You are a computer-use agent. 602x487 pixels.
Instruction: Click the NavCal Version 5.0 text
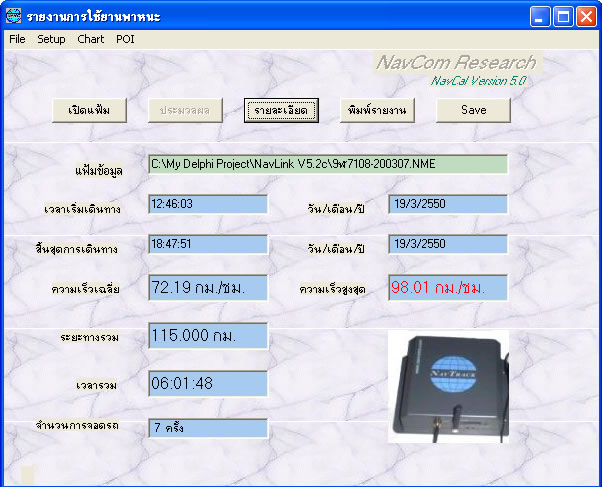478,81
